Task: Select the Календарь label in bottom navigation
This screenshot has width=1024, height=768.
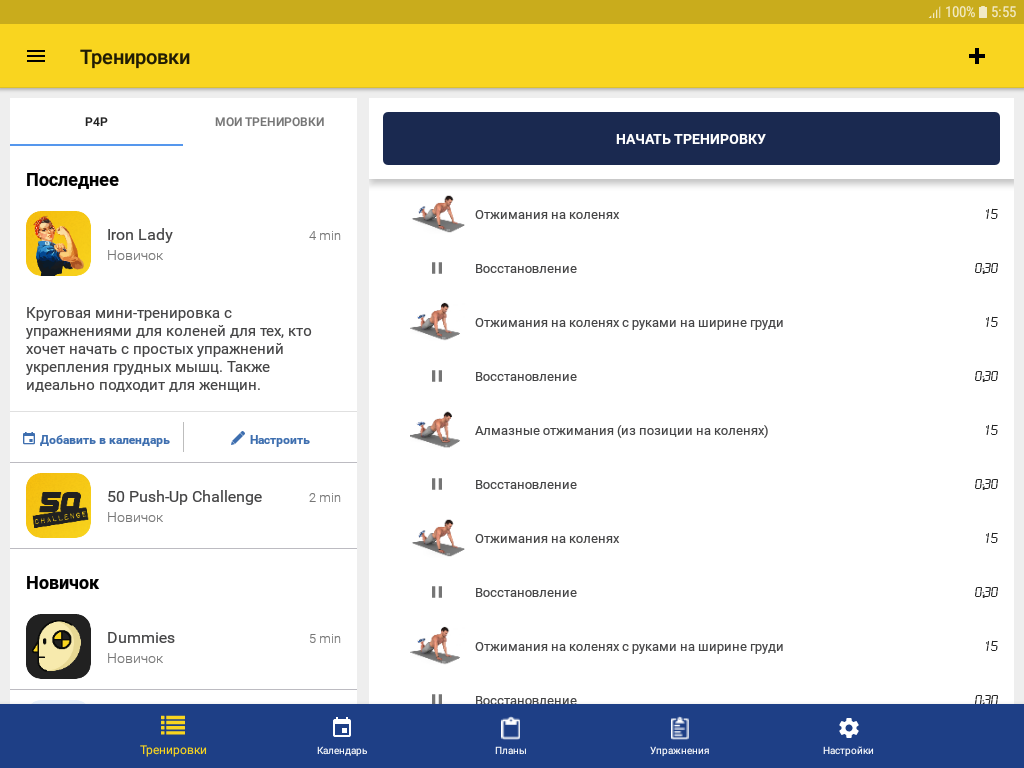Action: click(342, 750)
